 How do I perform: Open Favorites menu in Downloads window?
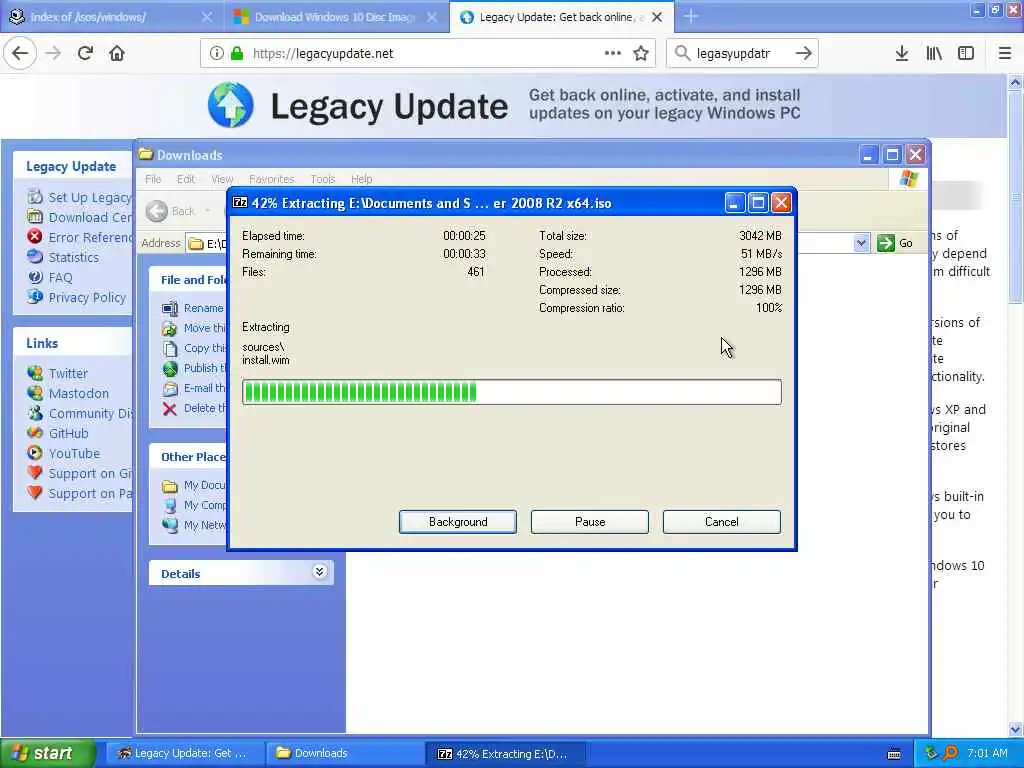pyautogui.click(x=272, y=179)
